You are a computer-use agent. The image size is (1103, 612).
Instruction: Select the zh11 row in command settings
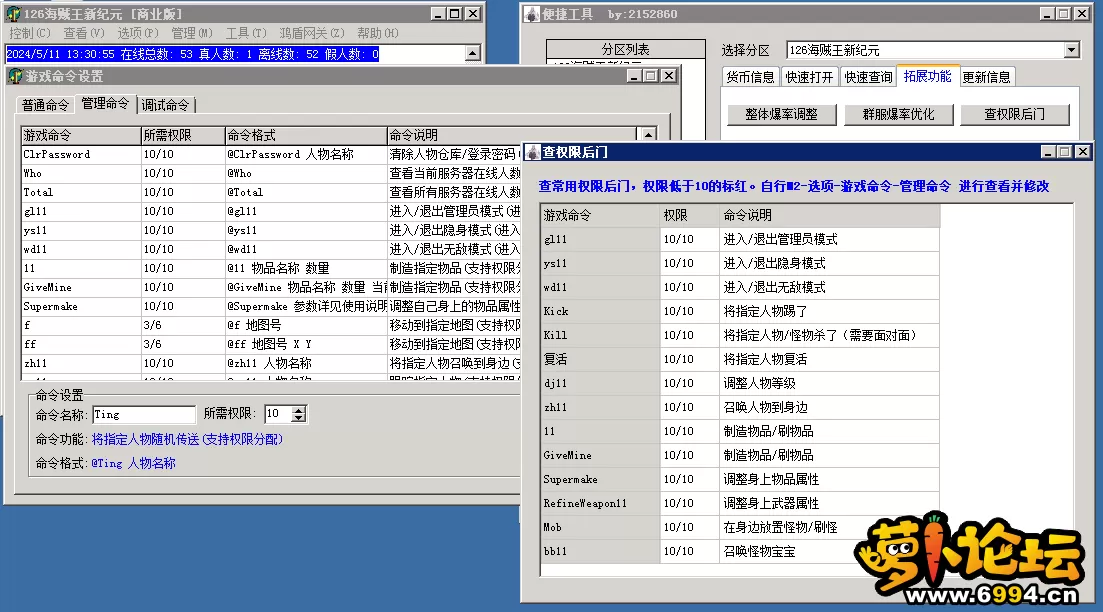pos(272,363)
